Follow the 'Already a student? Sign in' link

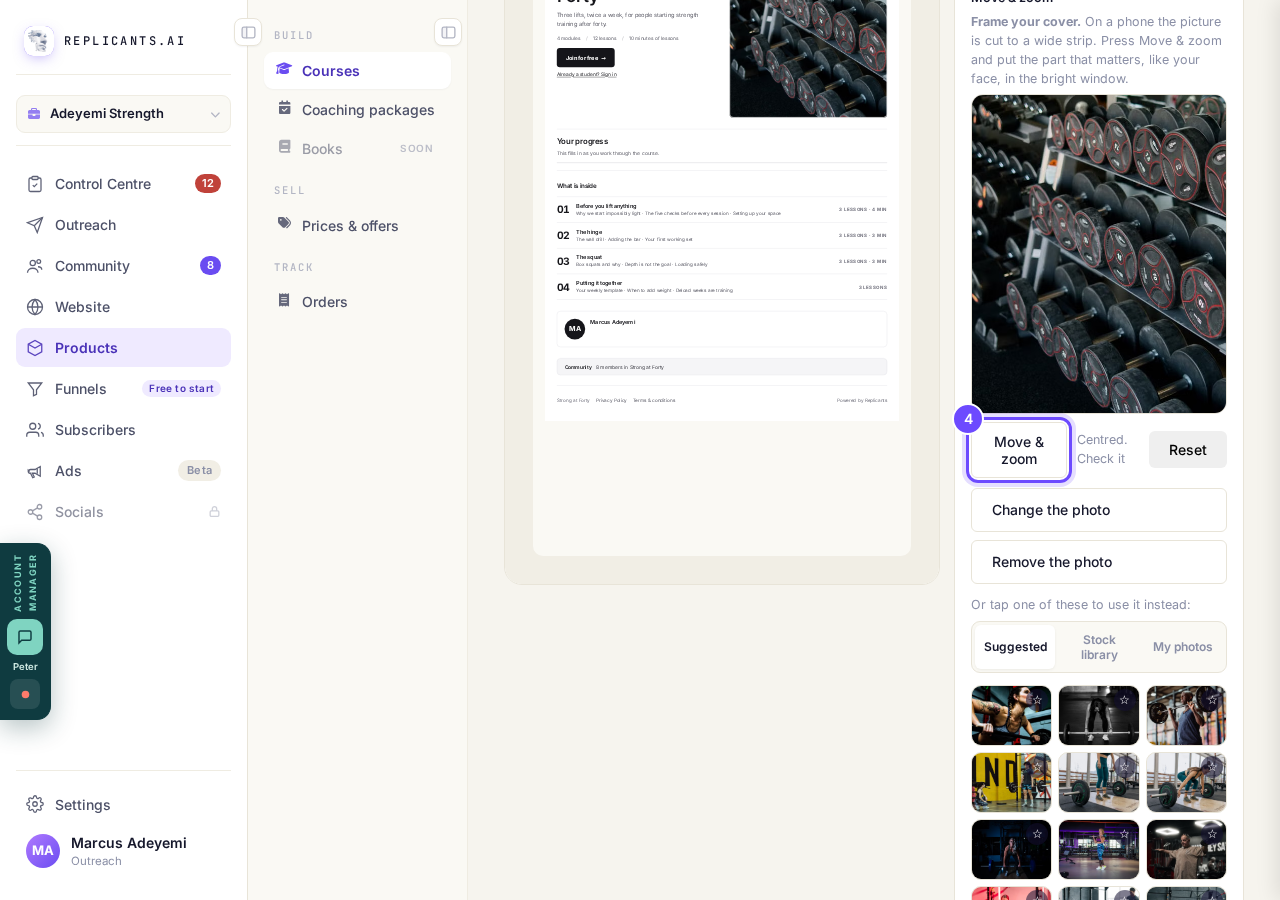pyautogui.click(x=587, y=74)
